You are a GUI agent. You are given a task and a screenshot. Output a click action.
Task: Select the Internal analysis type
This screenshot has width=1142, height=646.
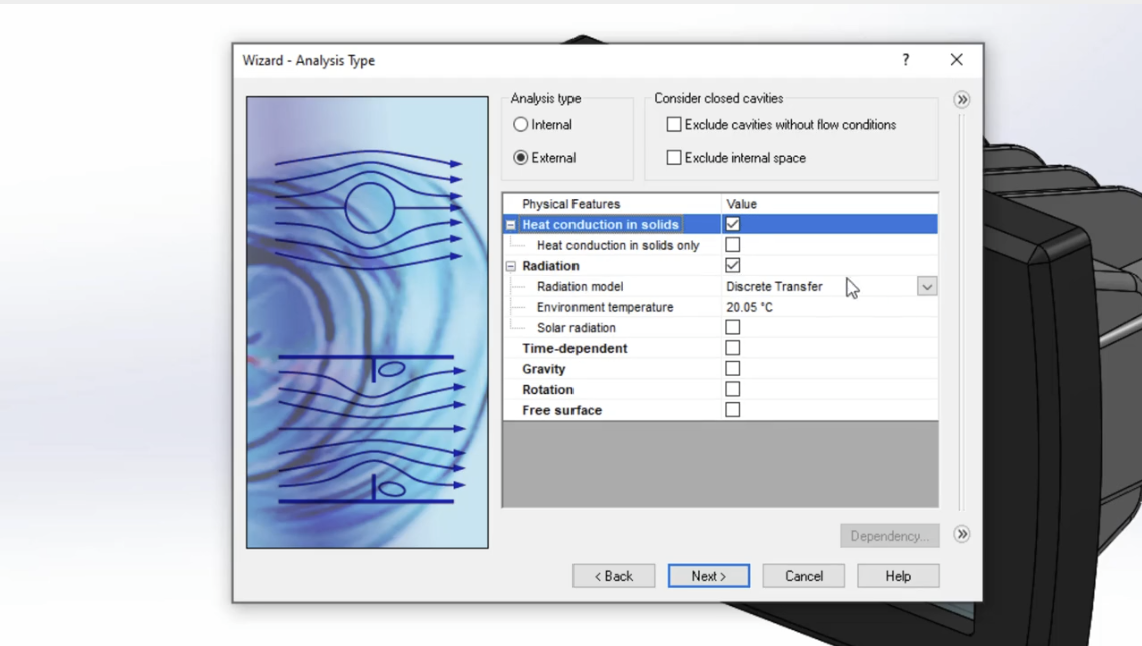pos(521,124)
